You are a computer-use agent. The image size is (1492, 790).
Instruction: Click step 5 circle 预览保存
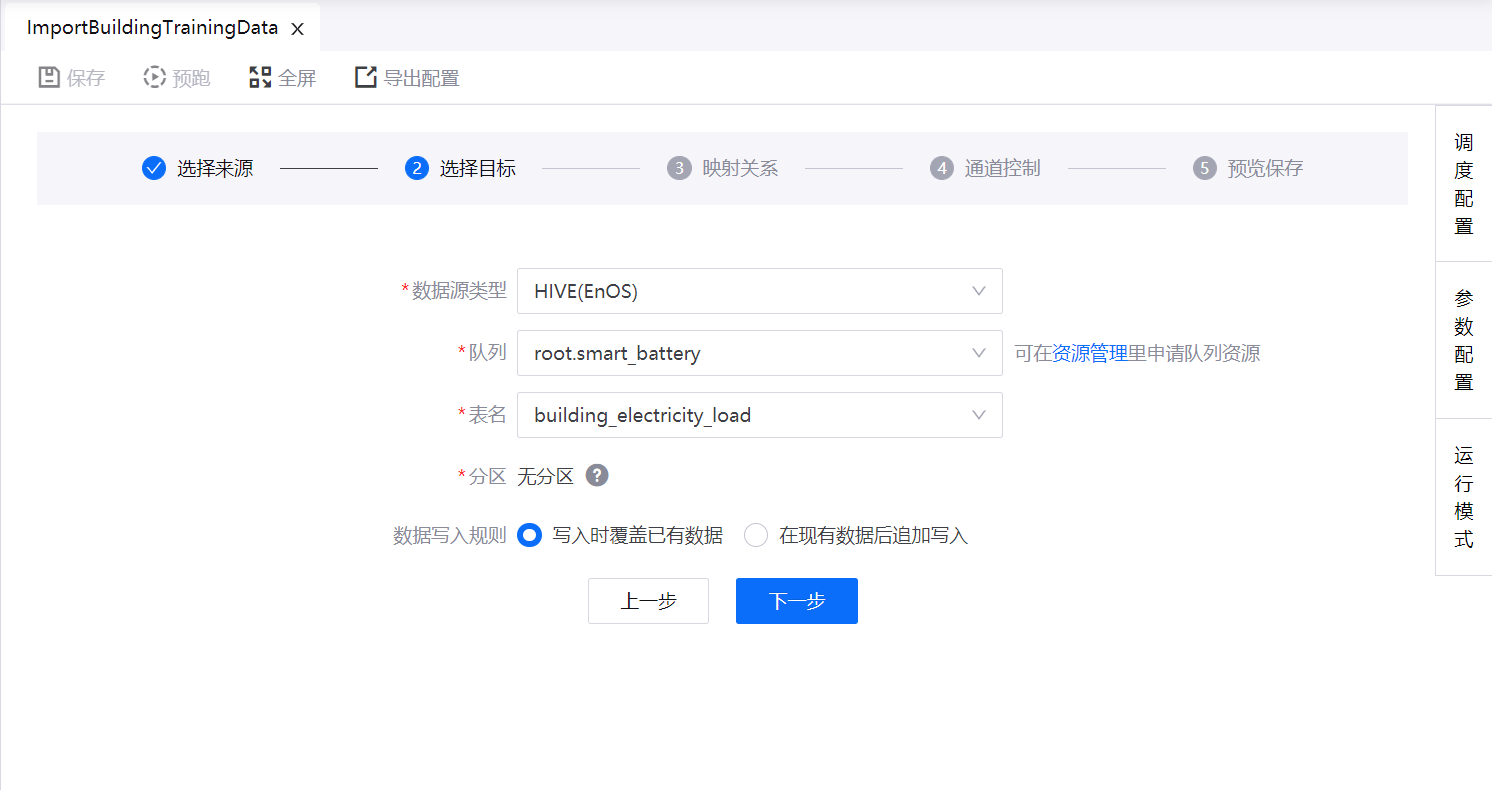1204,168
